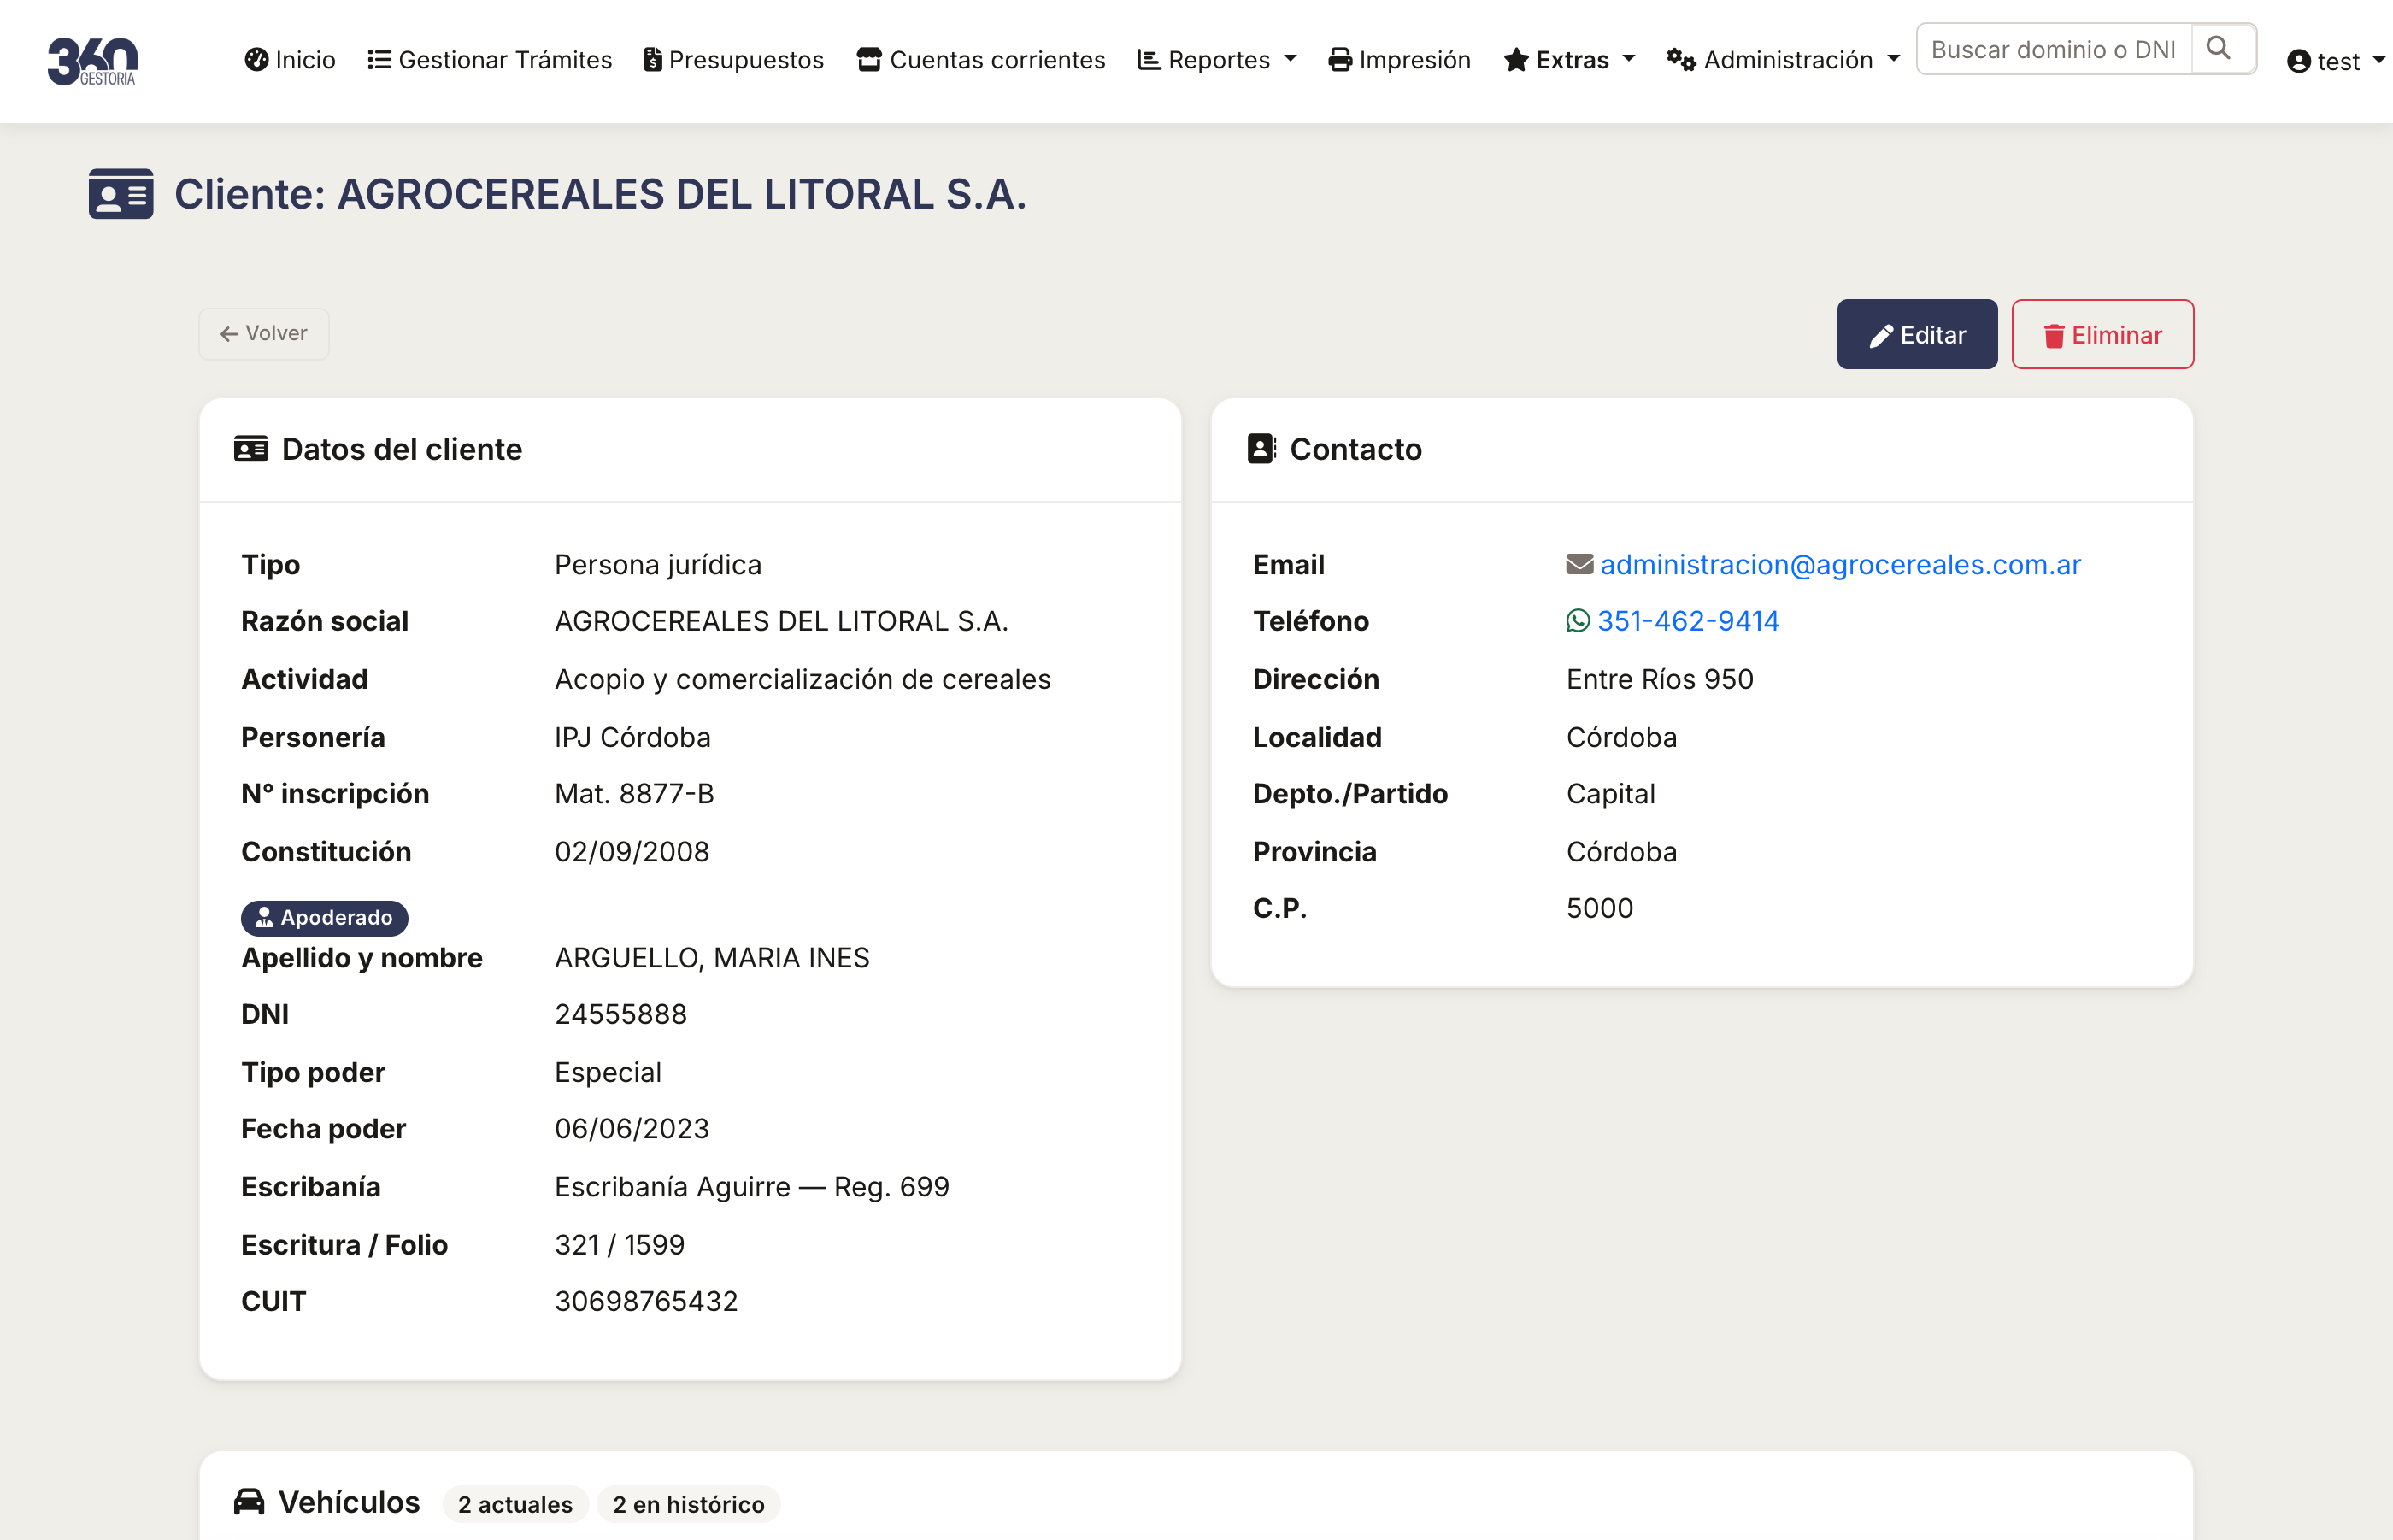2393x1540 pixels.
Task: Click the Fecha poder date 06/06/2023
Action: click(x=632, y=1129)
